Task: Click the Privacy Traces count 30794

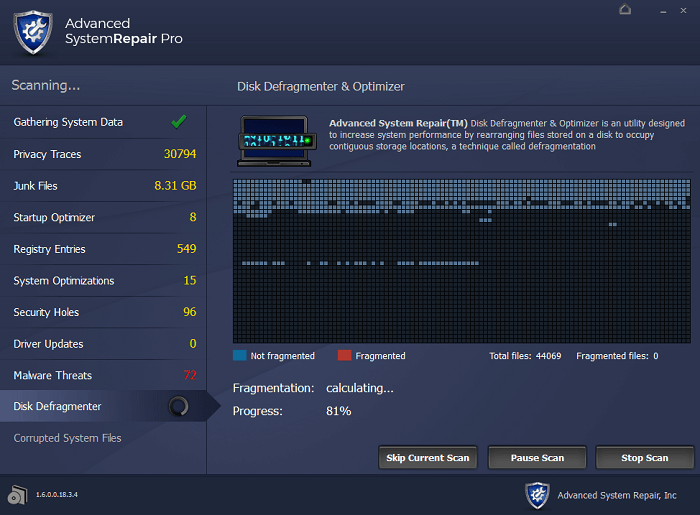Action: (180, 154)
